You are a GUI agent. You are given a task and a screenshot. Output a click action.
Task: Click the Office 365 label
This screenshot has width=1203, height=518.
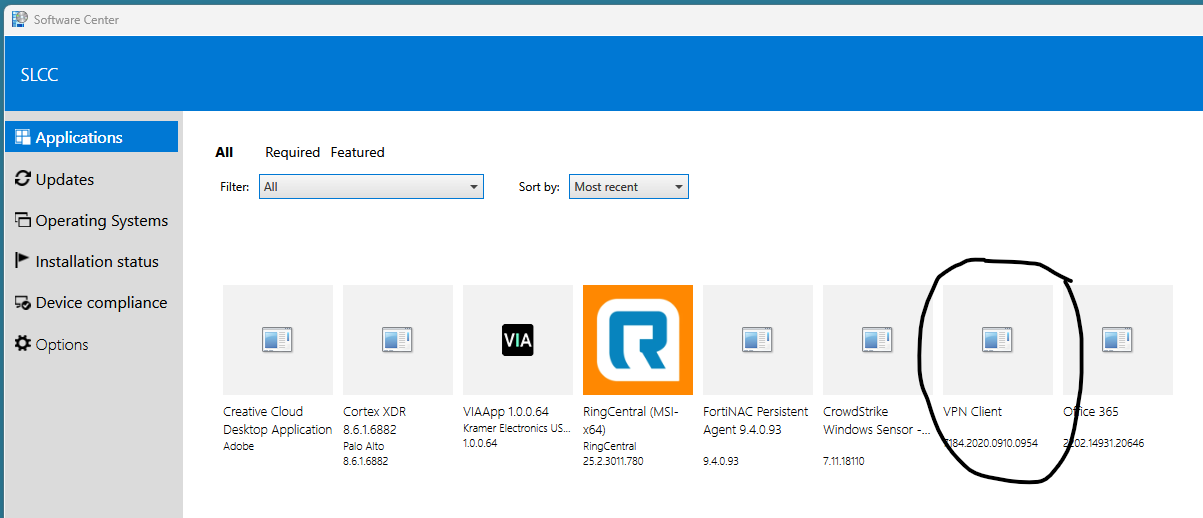pos(1091,411)
